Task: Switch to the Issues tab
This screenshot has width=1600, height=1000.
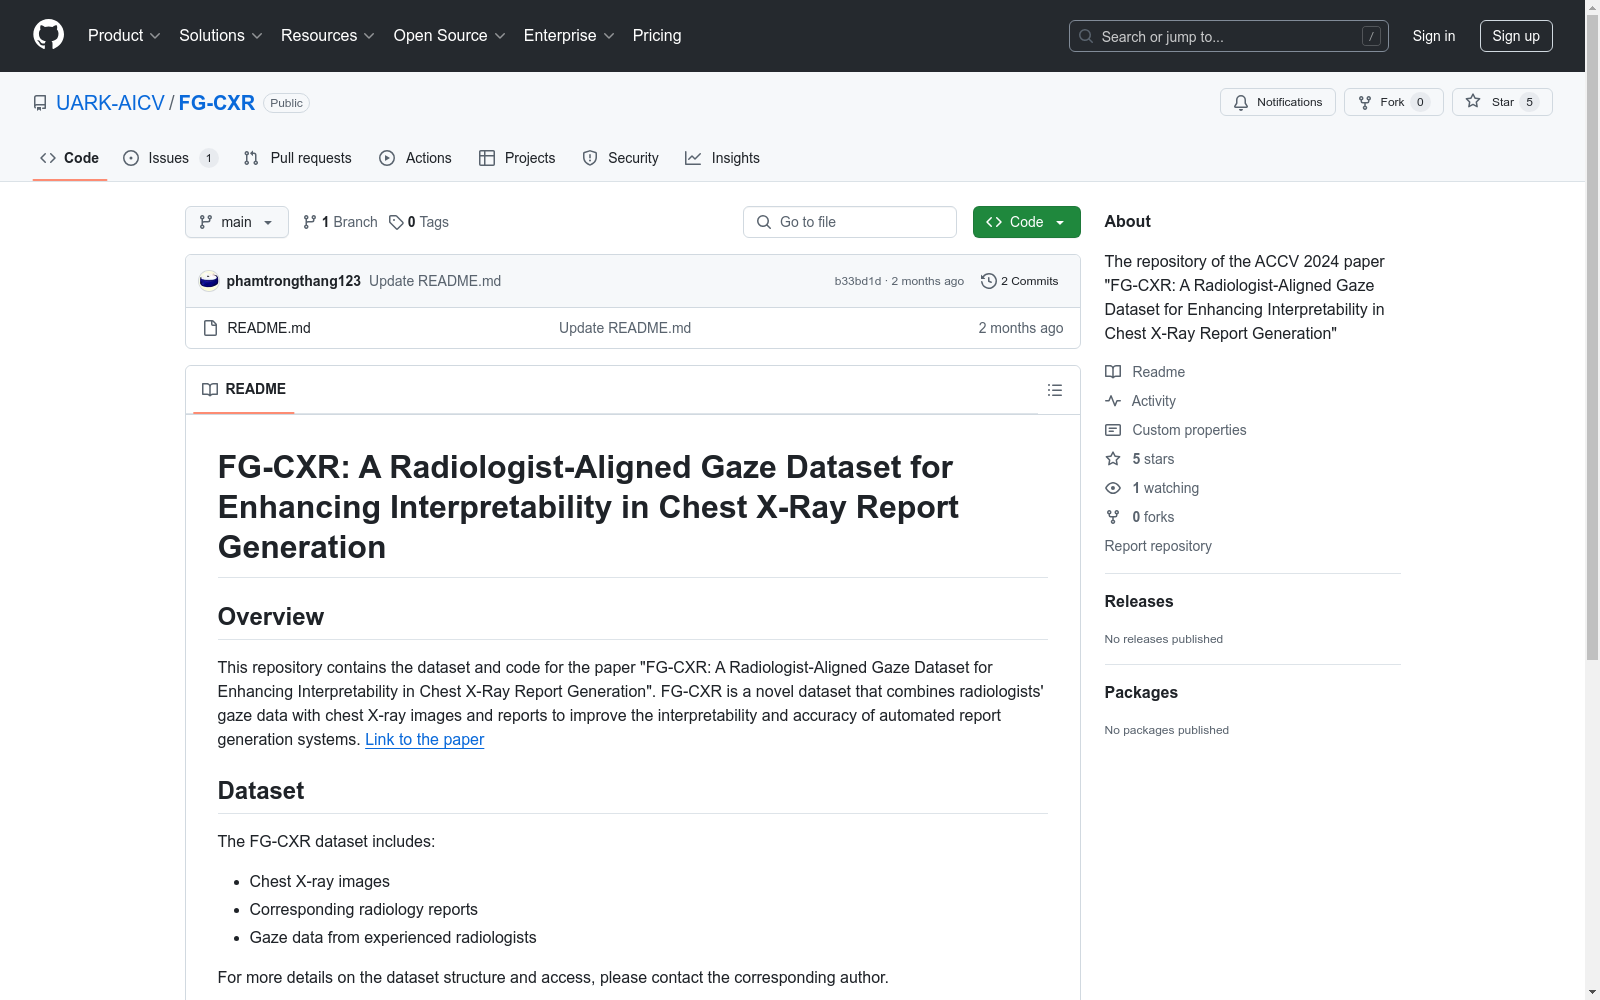Action: tap(170, 158)
